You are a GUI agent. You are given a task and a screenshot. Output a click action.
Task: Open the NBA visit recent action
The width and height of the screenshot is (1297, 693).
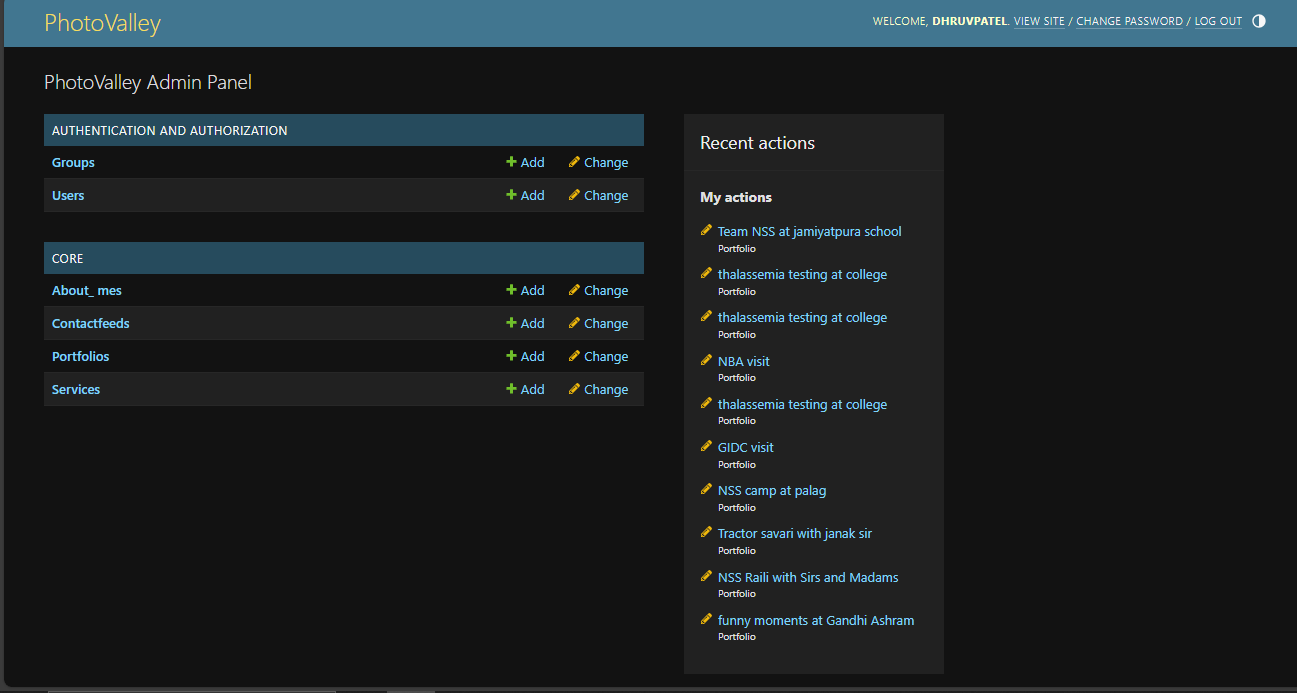[743, 361]
